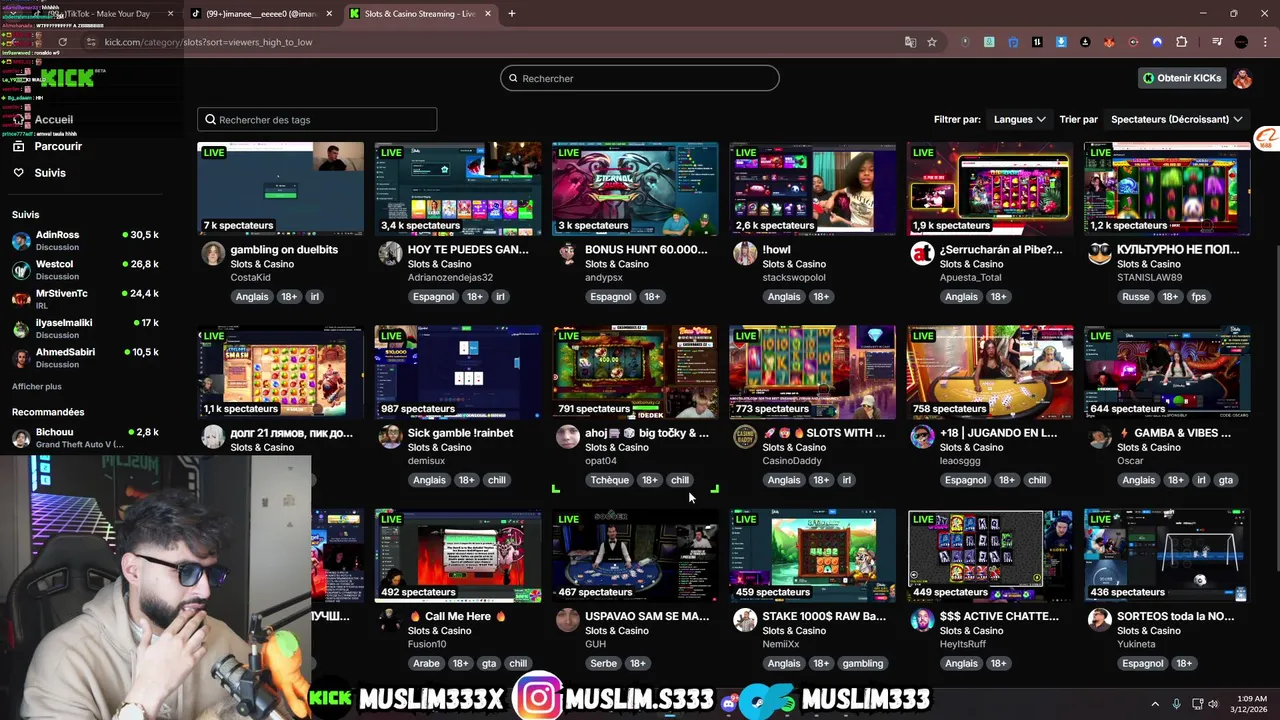Viewport: 1280px width, 720px height.
Task: Click the STANISLAW89 channel avatar
Action: click(1100, 252)
